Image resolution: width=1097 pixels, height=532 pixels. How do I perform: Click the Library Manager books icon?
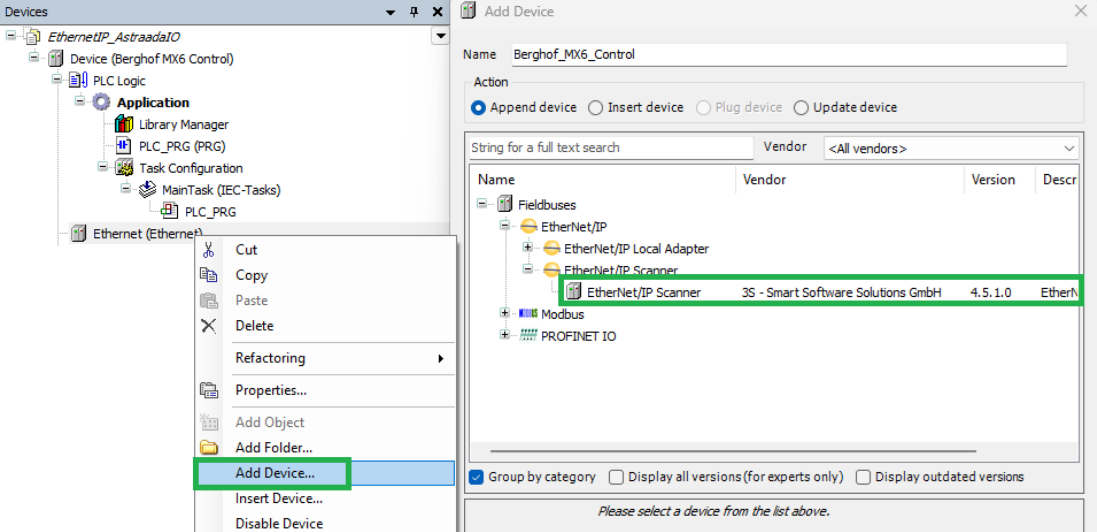(124, 125)
